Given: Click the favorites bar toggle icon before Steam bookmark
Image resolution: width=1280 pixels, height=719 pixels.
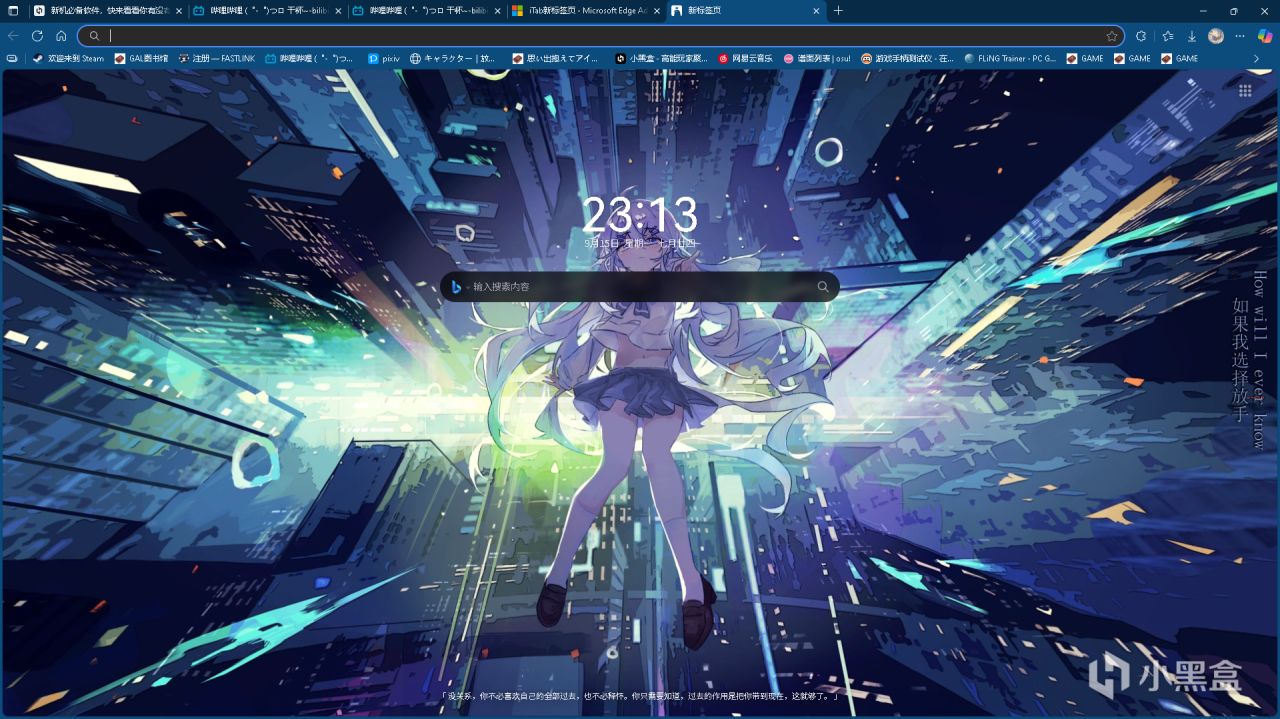Looking at the screenshot, I should pos(12,58).
